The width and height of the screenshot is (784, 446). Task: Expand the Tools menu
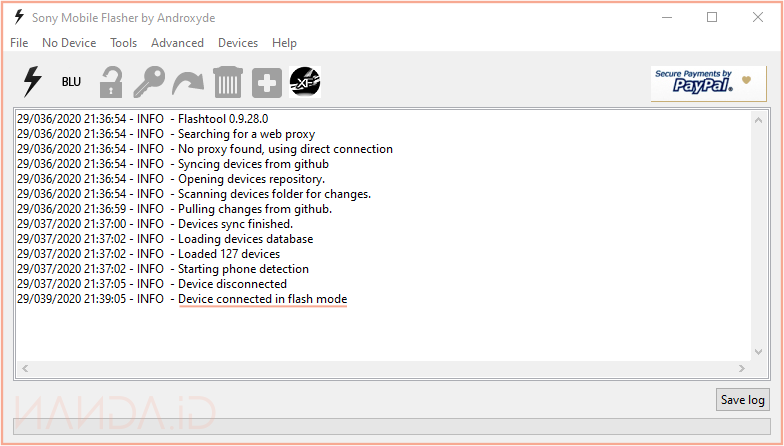tap(124, 43)
